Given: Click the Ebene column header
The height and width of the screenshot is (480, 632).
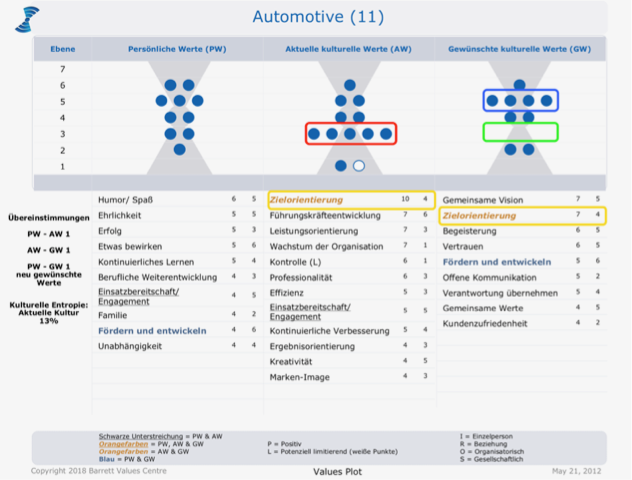Looking at the screenshot, I should (62, 48).
